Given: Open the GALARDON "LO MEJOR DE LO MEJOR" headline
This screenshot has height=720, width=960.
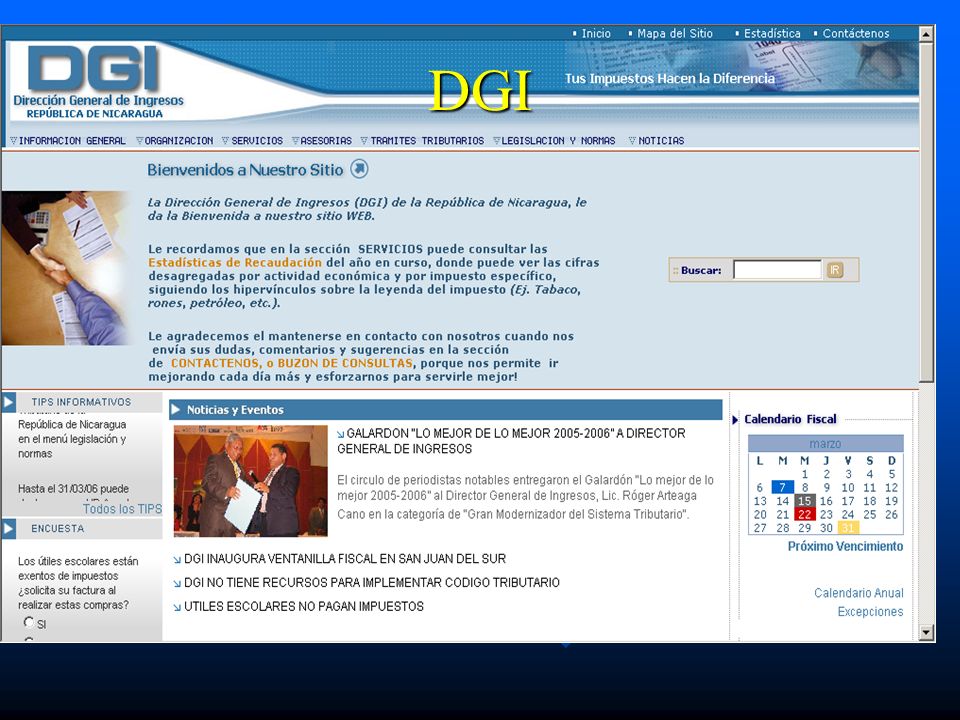Looking at the screenshot, I should pyautogui.click(x=511, y=441).
